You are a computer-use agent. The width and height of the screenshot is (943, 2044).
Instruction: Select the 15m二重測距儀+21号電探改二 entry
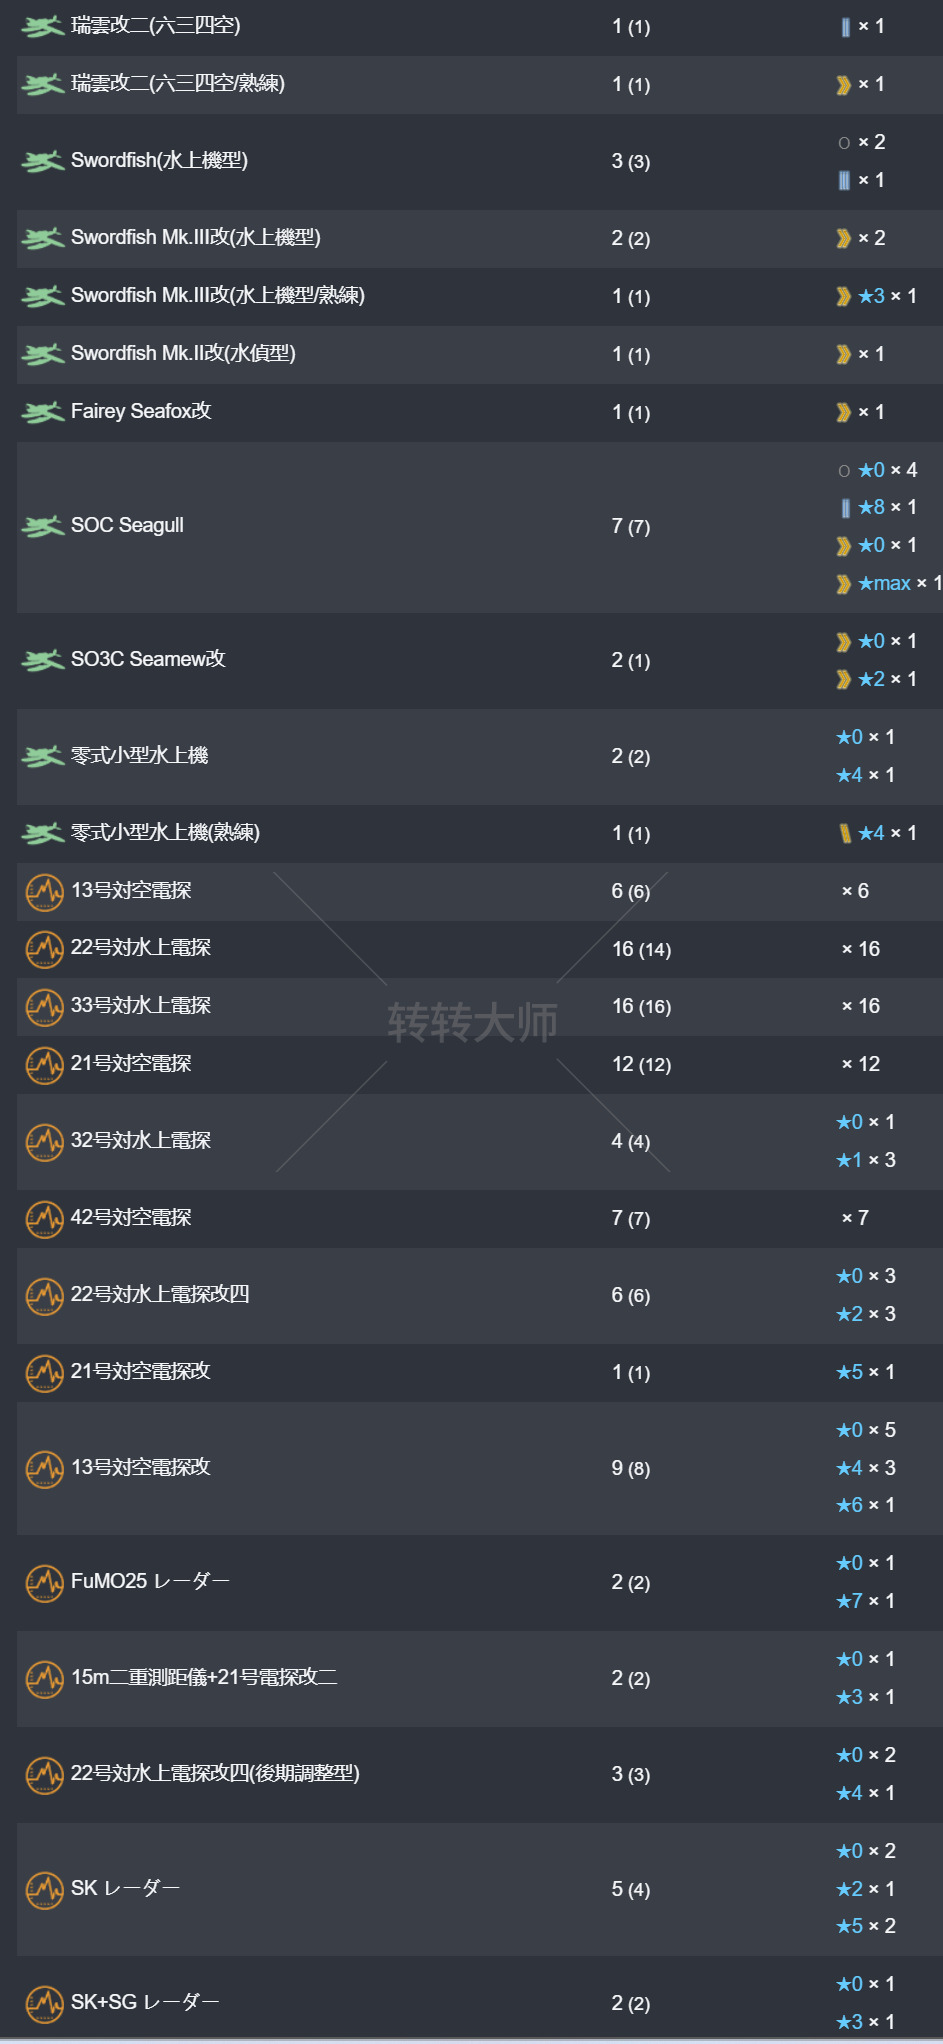pyautogui.click(x=204, y=1677)
